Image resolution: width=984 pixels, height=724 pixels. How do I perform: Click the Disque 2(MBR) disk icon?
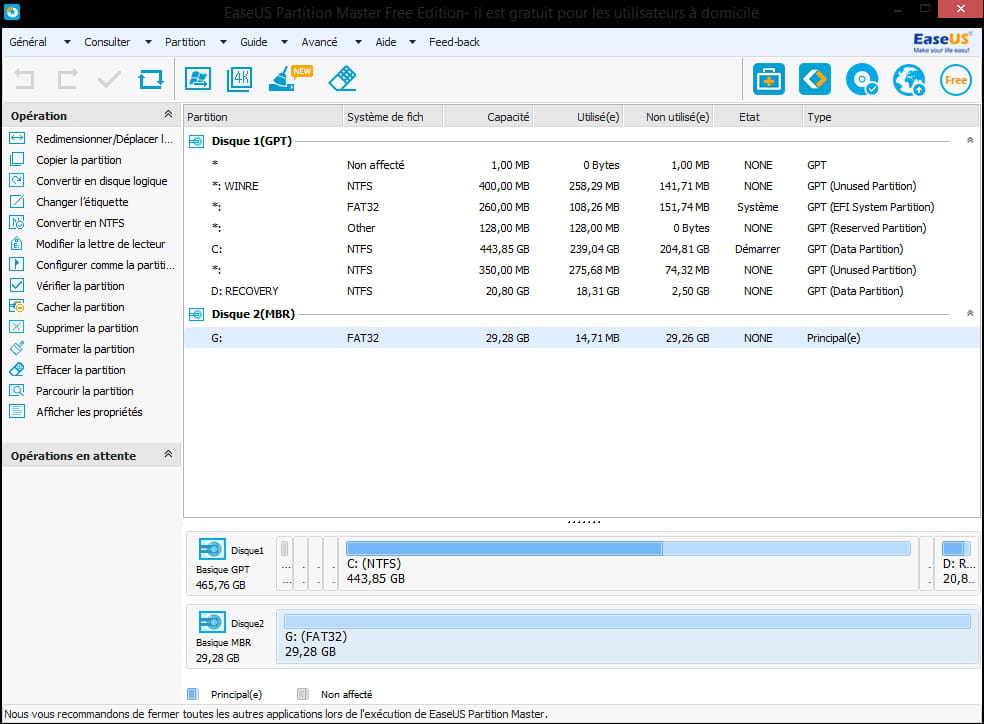coord(196,314)
